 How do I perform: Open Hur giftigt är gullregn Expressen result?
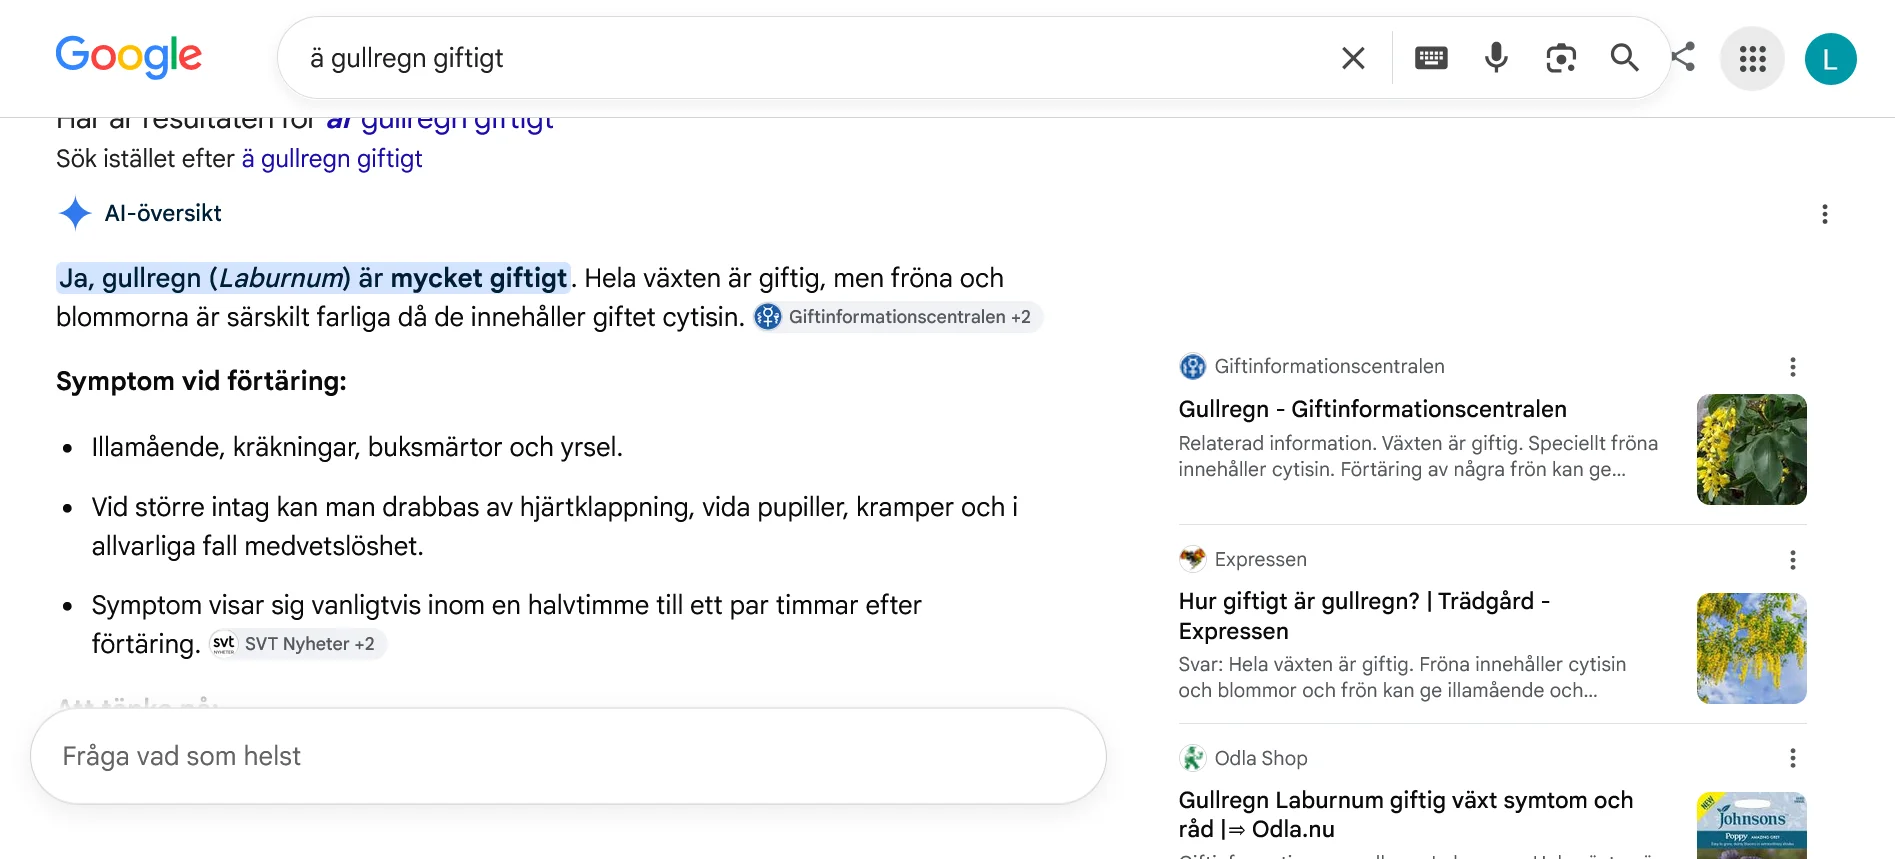1364,616
